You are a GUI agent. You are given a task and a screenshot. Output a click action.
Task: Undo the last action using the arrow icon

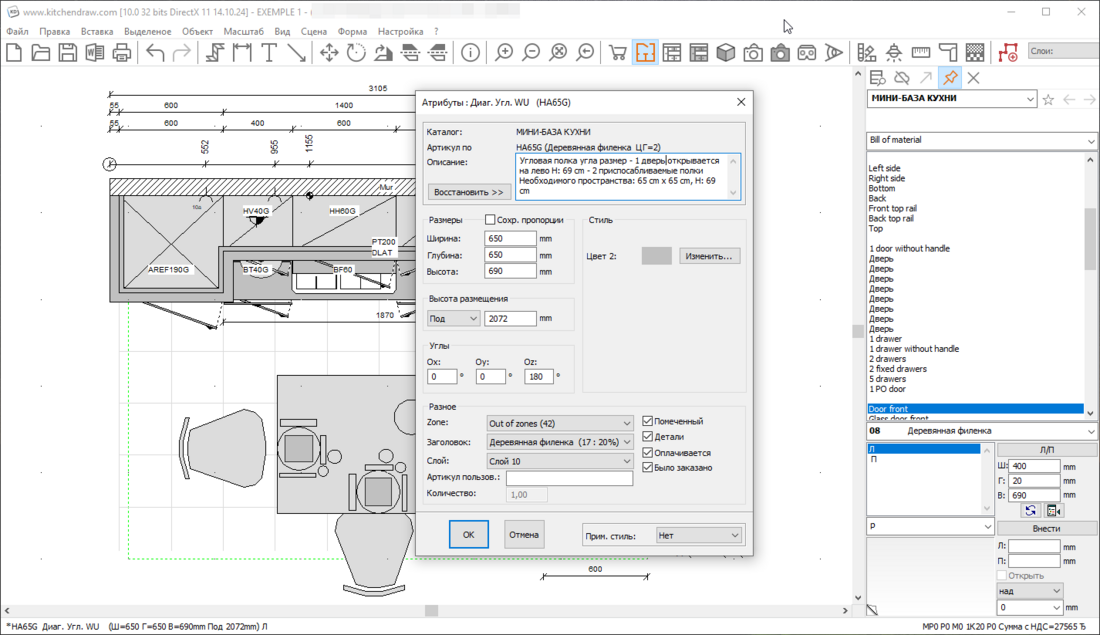coord(155,53)
